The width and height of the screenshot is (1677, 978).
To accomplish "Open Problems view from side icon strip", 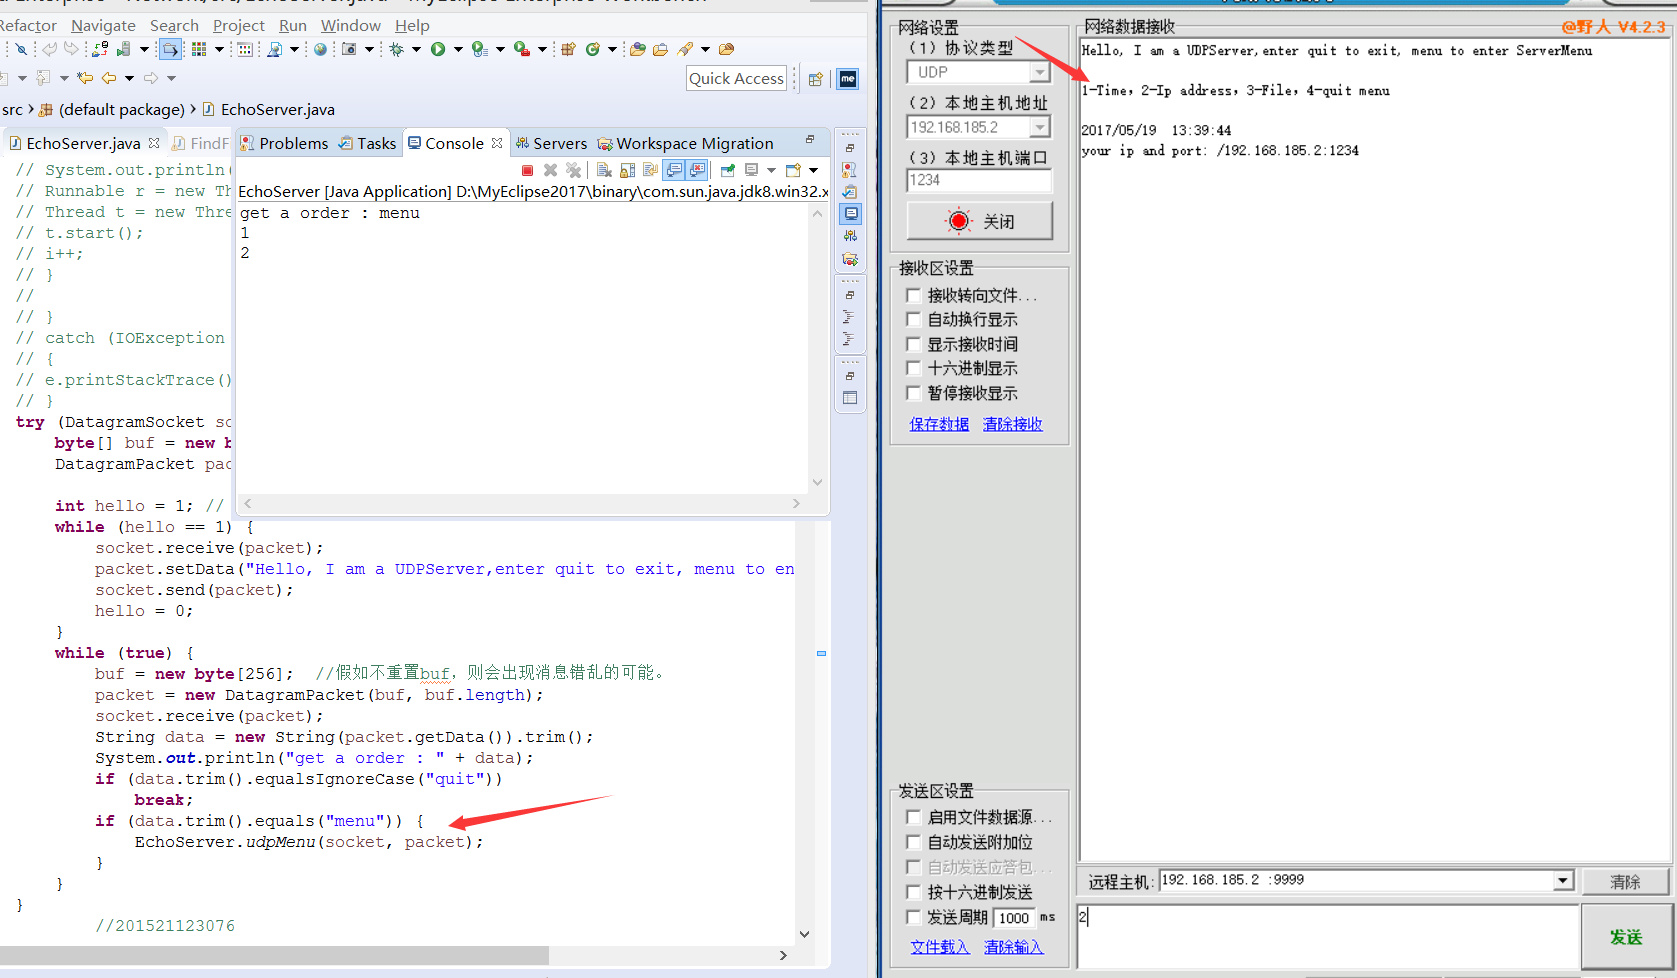I will click(849, 171).
